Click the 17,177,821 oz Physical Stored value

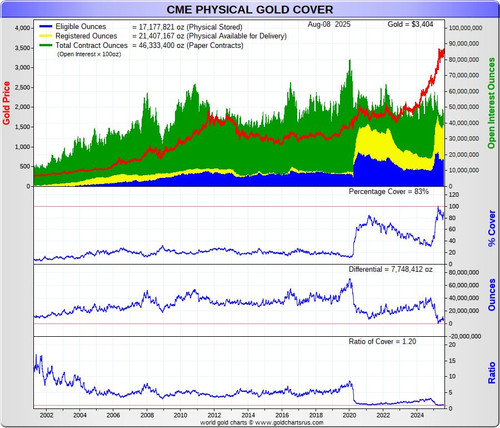[187, 27]
